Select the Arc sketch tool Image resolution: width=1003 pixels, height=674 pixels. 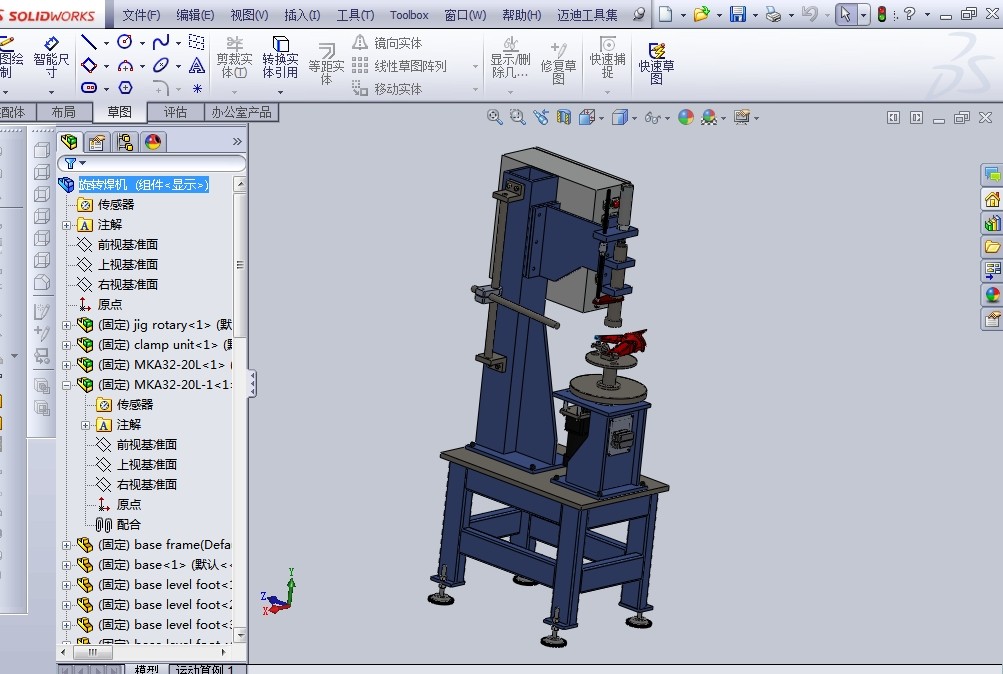(x=125, y=65)
